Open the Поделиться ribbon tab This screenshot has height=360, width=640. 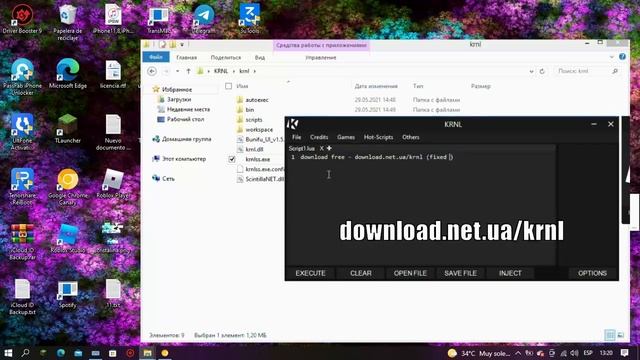tap(226, 58)
